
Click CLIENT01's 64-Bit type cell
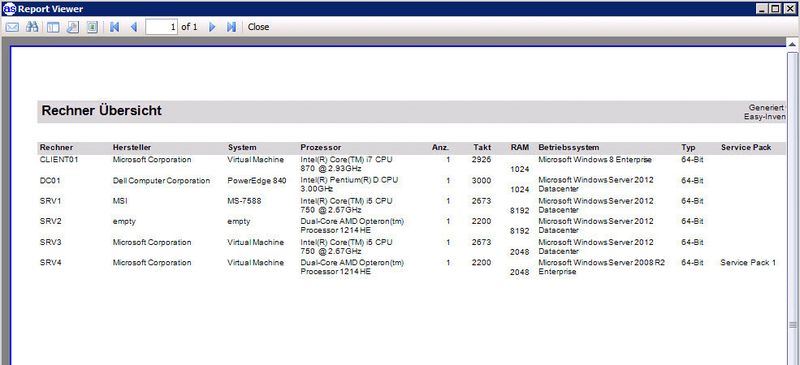pyautogui.click(x=692, y=160)
